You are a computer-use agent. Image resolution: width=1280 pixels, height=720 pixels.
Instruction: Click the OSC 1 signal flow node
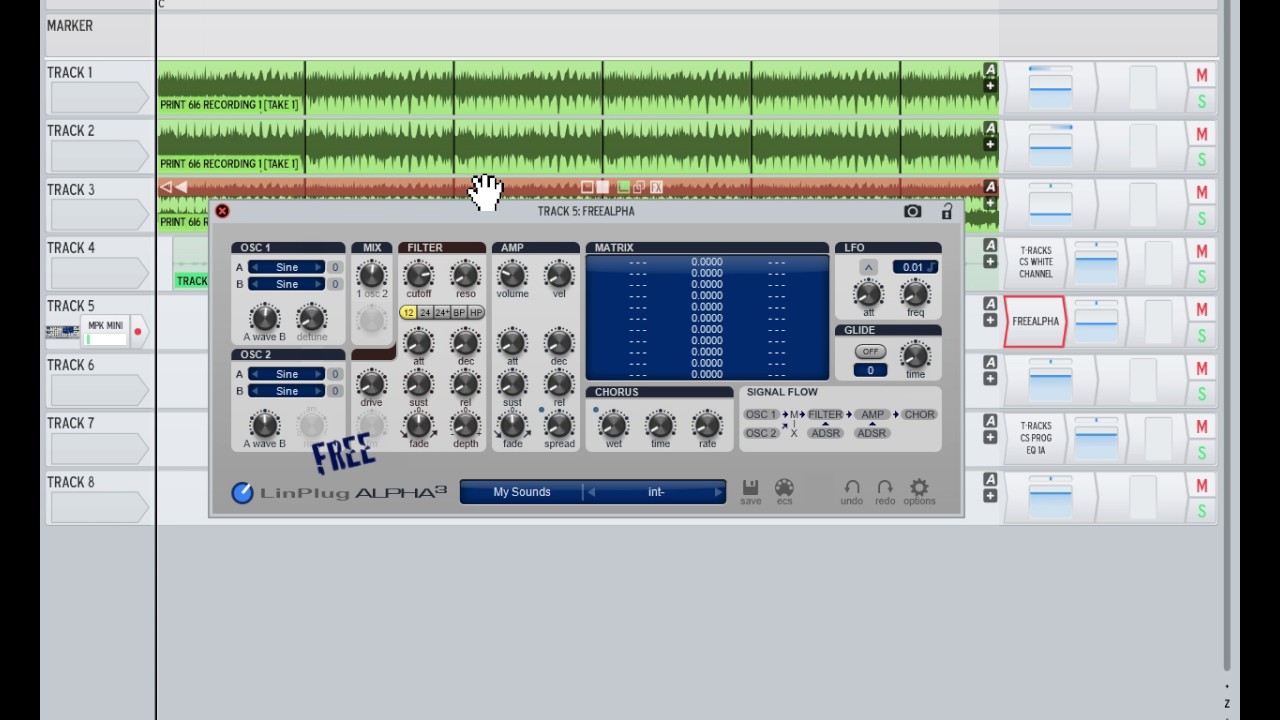761,414
